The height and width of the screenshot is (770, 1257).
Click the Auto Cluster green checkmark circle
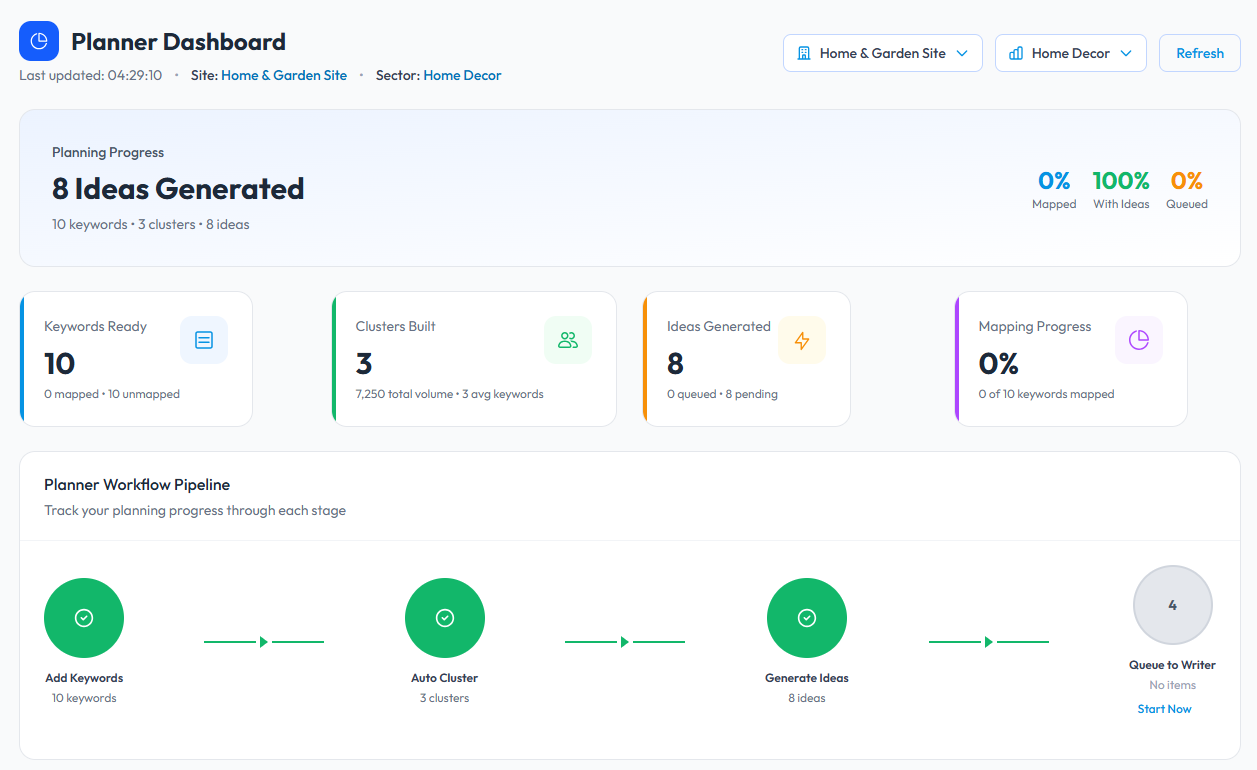pyautogui.click(x=445, y=618)
